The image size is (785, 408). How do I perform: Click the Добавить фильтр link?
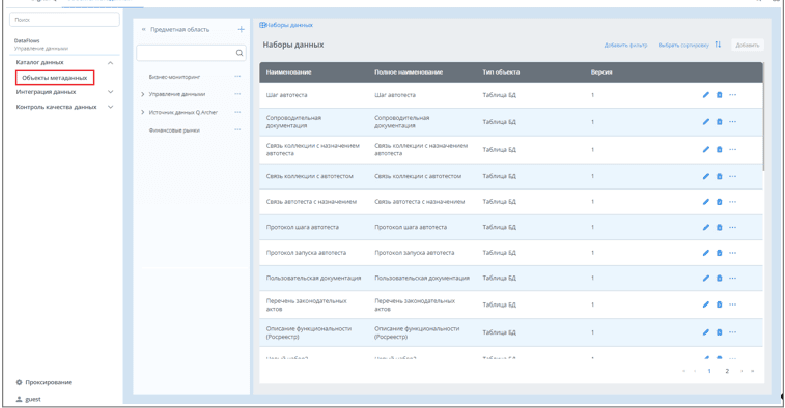626,45
